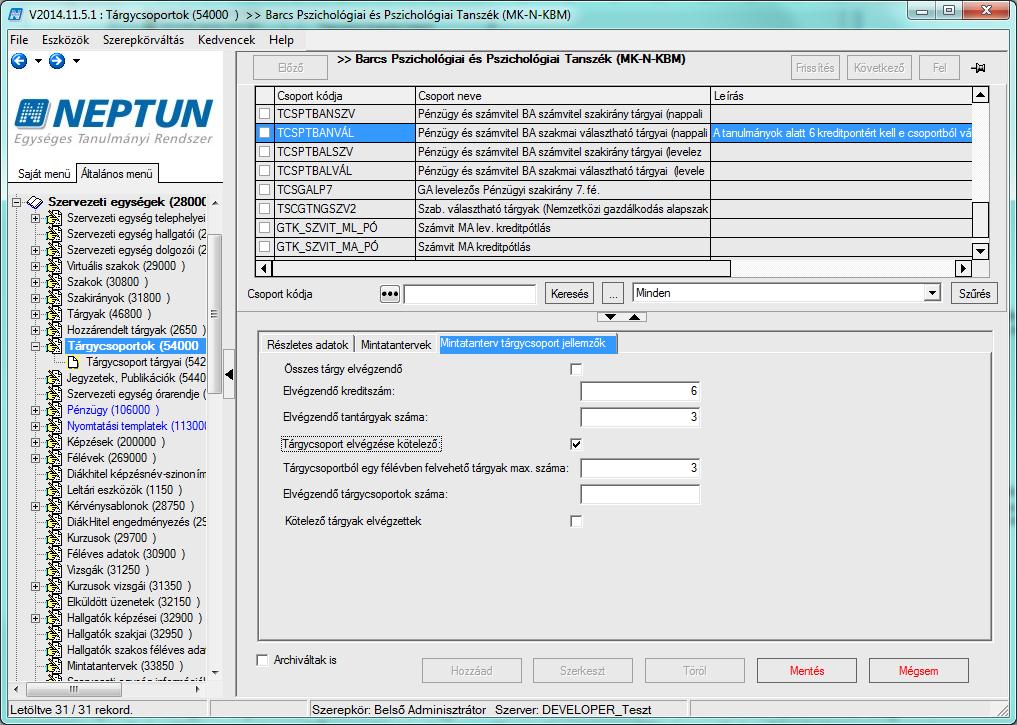Click the up arrow splitter below search
Image resolution: width=1017 pixels, height=725 pixels.
(x=634, y=317)
